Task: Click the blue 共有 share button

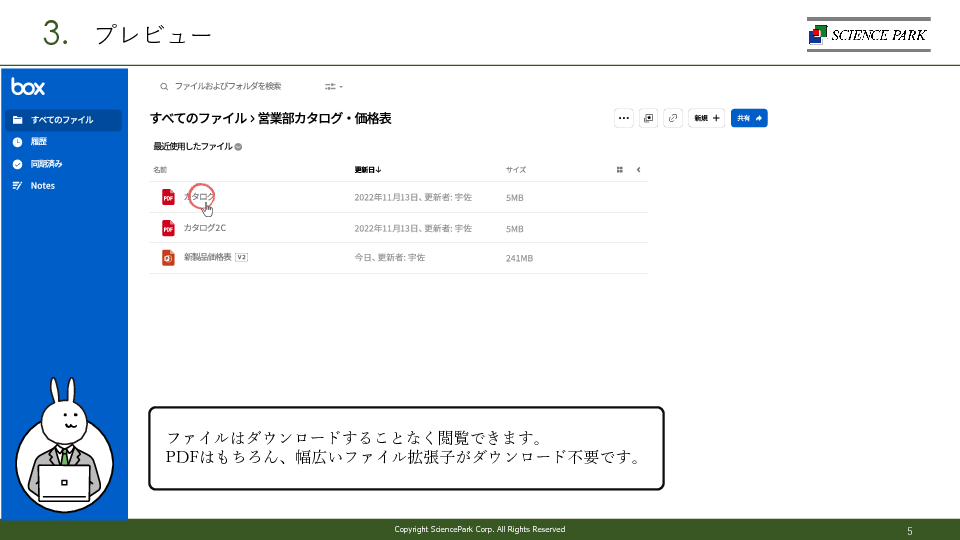Action: coord(749,118)
